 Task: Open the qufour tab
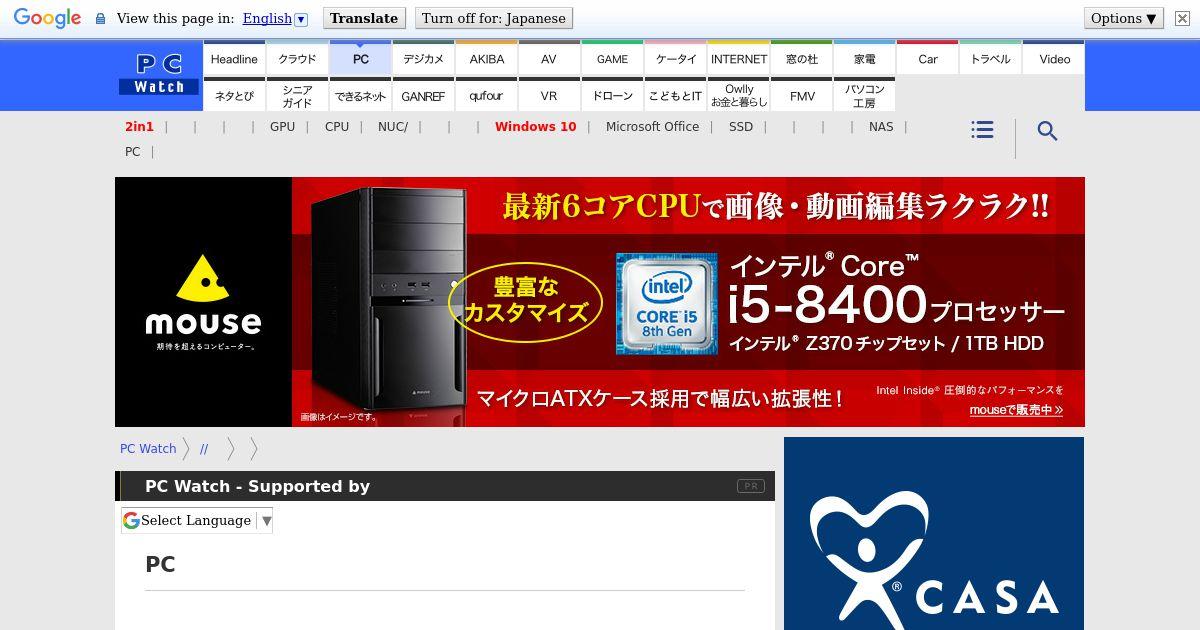487,95
